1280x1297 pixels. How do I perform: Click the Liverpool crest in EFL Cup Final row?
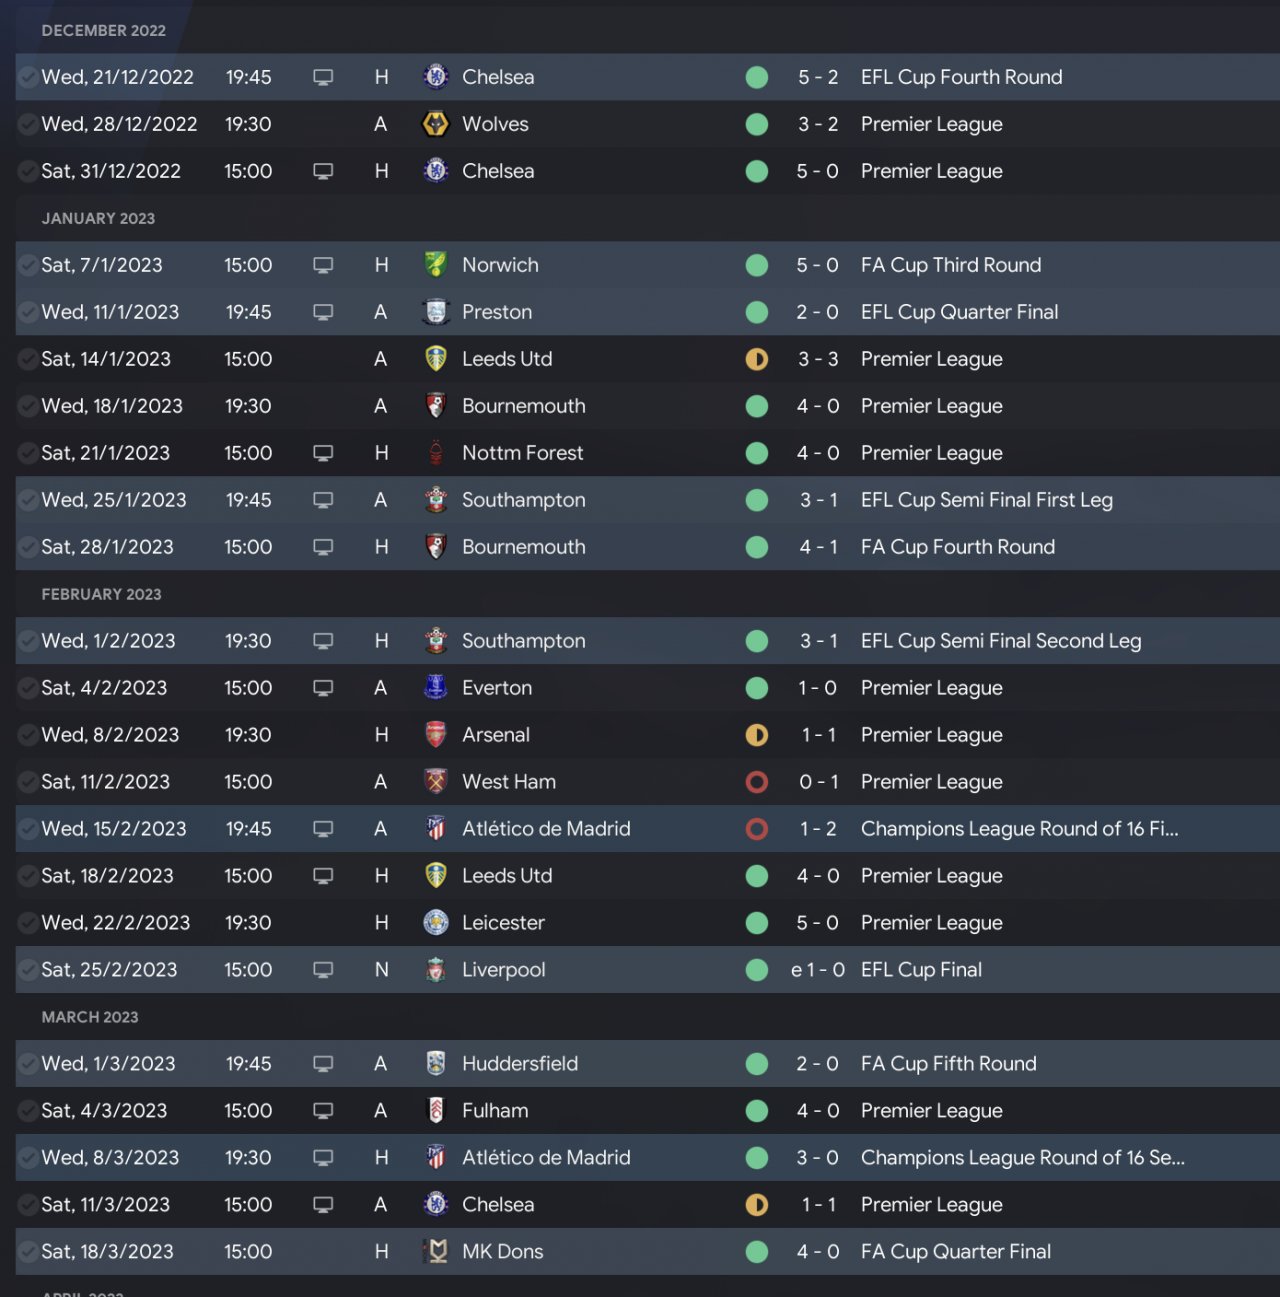(x=436, y=970)
